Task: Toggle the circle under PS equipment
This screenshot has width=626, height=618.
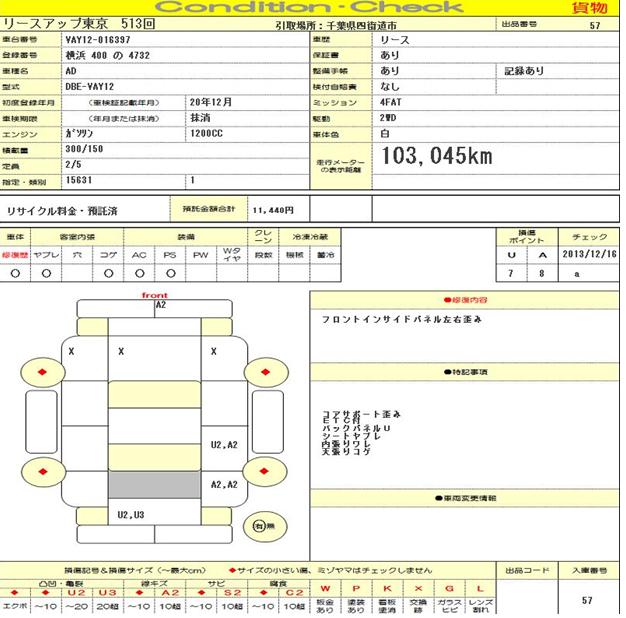Action: (x=169, y=272)
